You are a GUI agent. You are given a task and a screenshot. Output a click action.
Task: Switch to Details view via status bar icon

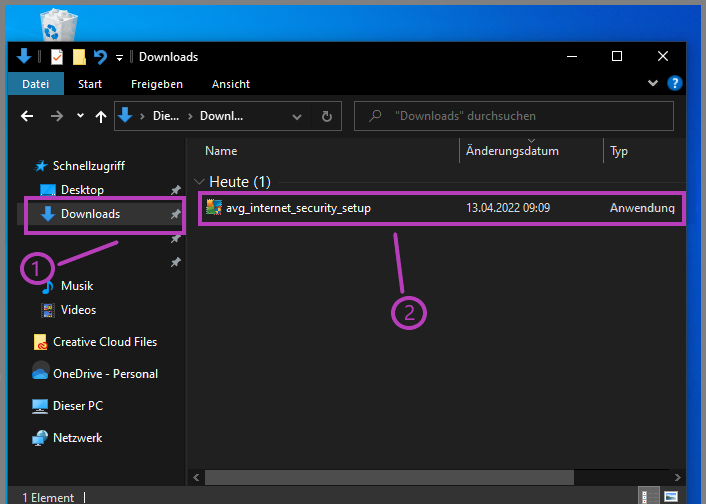(x=649, y=496)
